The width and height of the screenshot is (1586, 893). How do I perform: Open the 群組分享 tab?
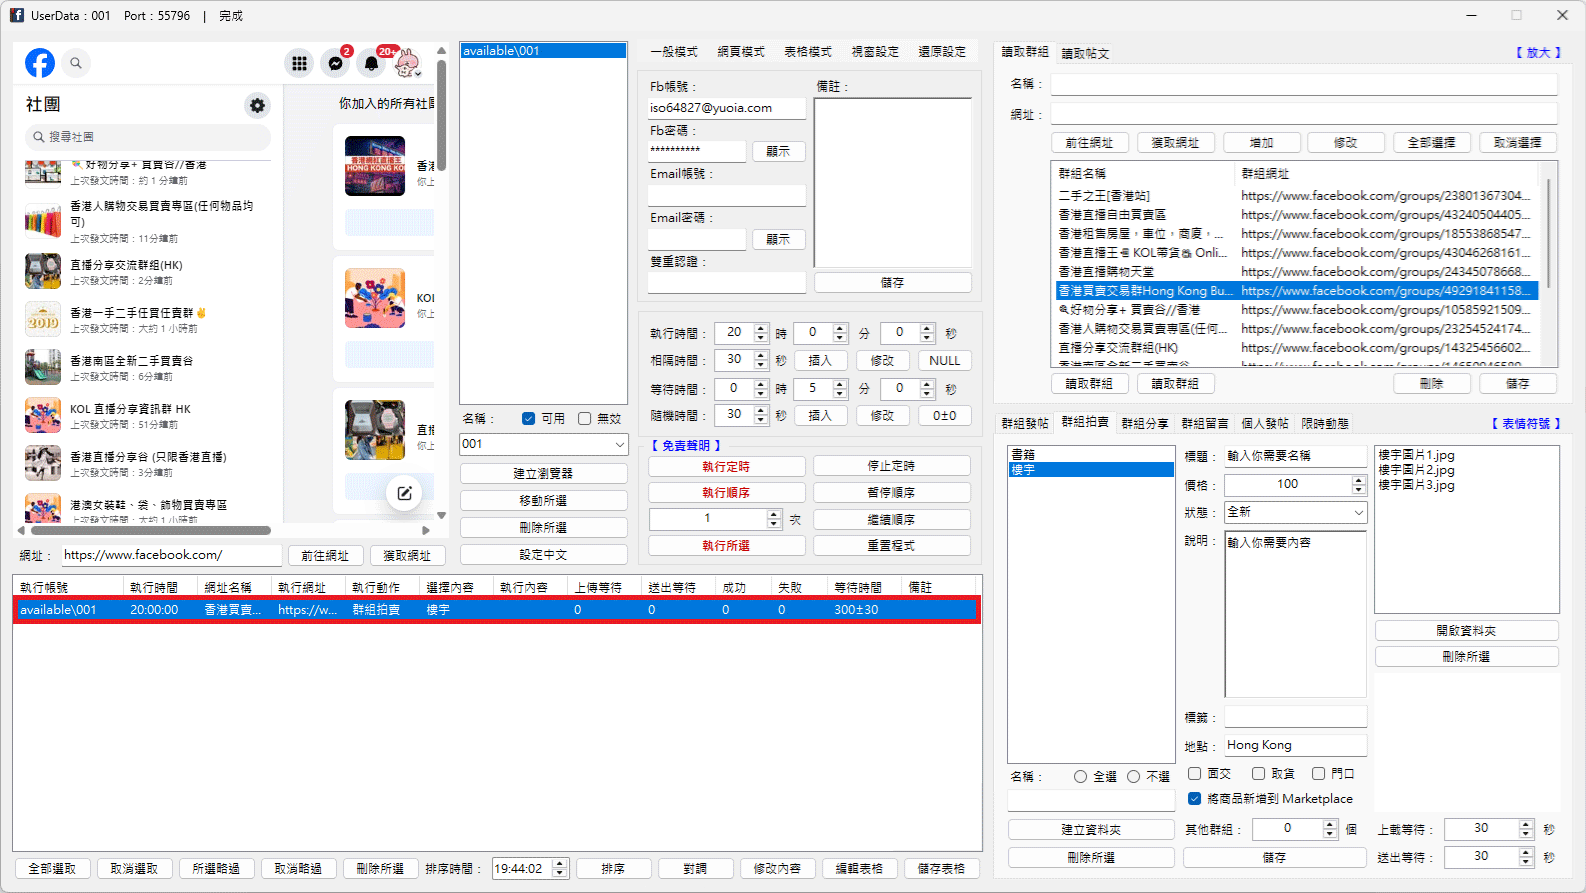point(1145,424)
